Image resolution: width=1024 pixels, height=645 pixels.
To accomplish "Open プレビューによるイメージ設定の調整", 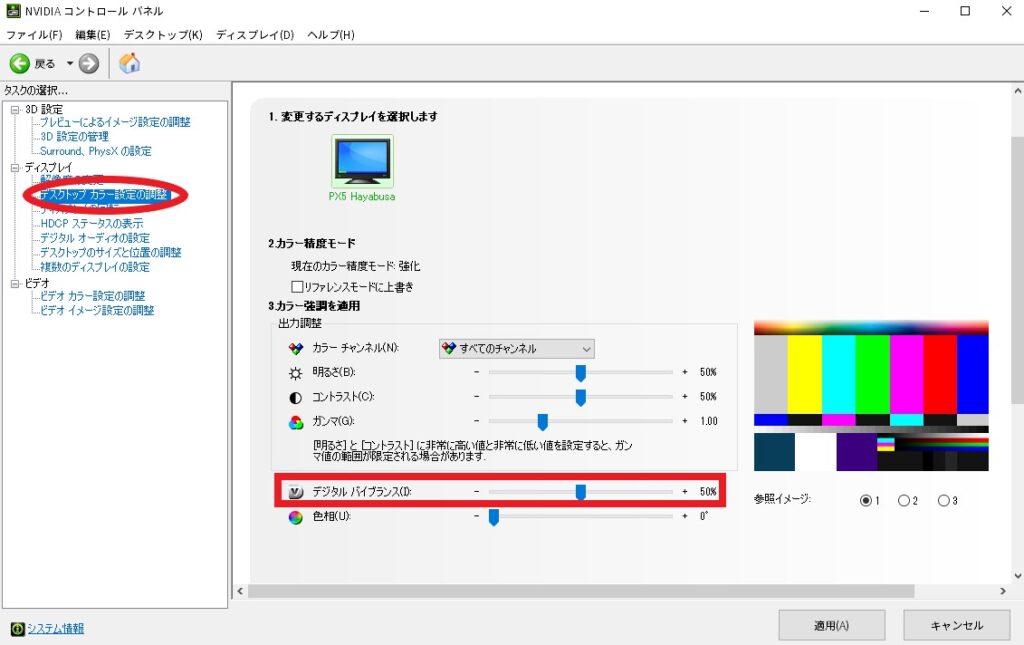I will pos(115,122).
